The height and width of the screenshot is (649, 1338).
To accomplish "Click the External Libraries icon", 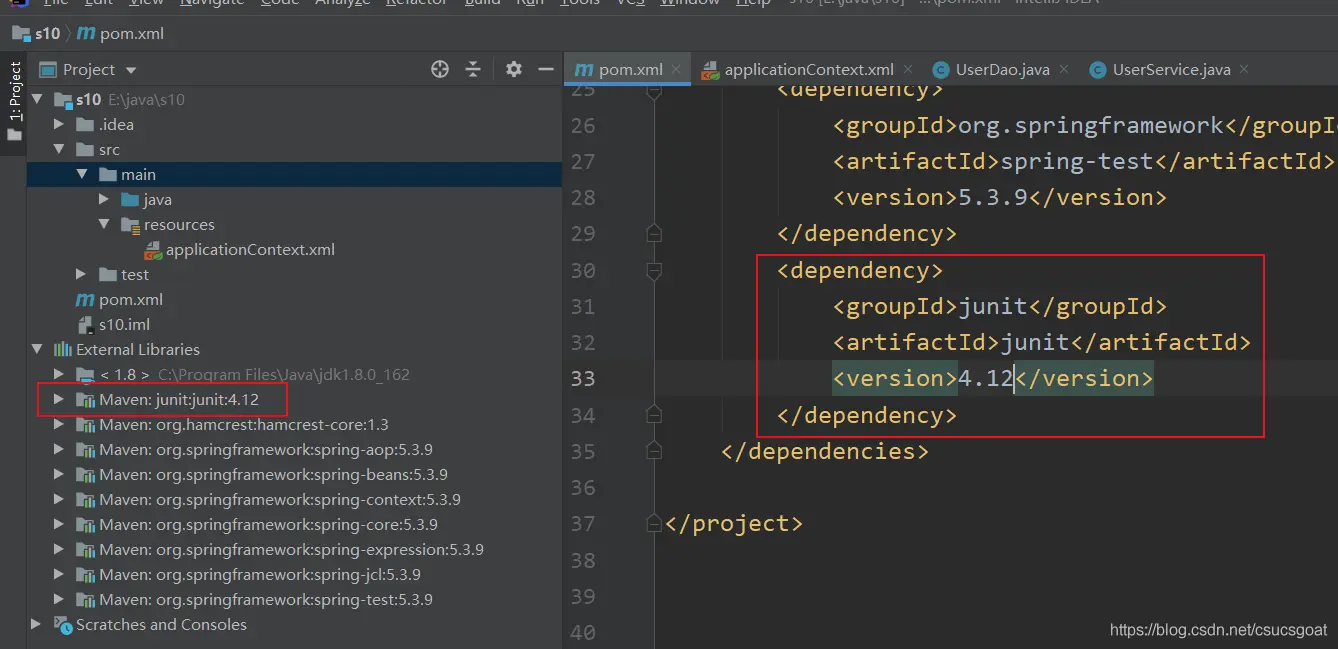I will click(63, 350).
